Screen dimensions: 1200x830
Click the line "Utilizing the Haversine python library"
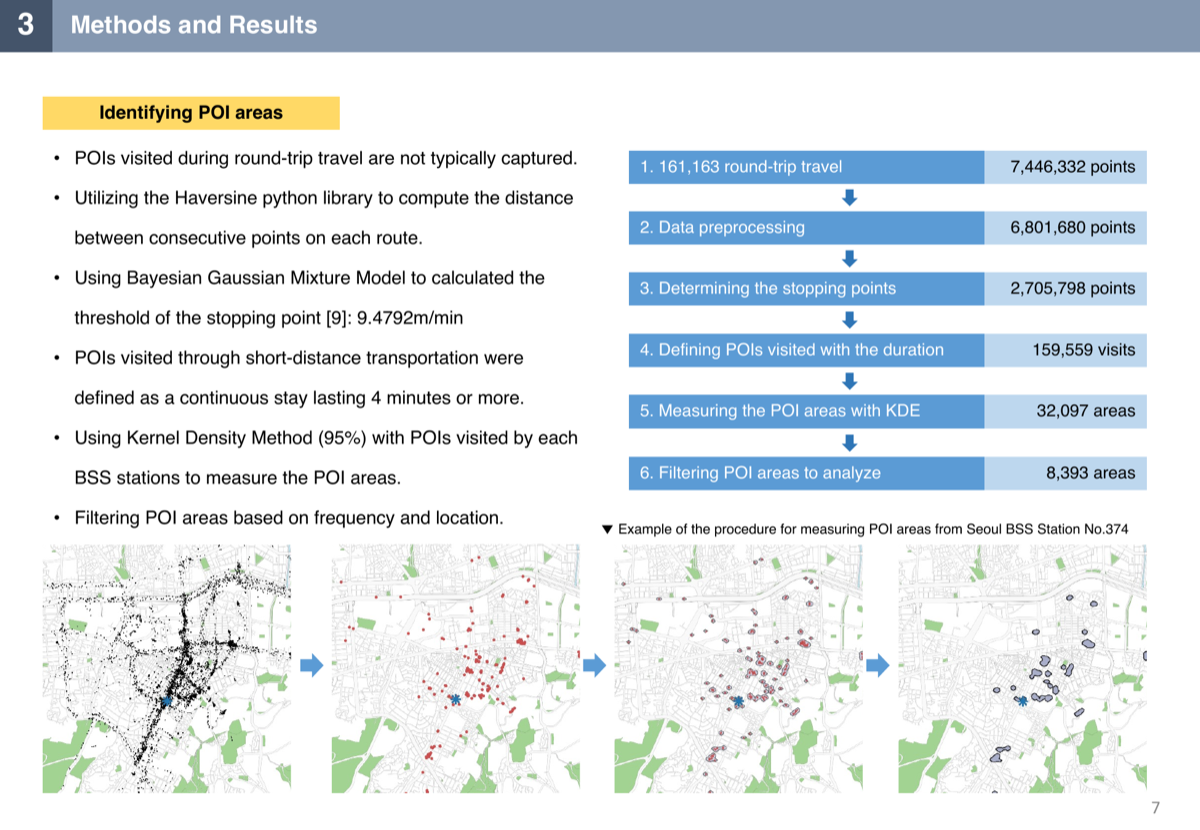324,198
